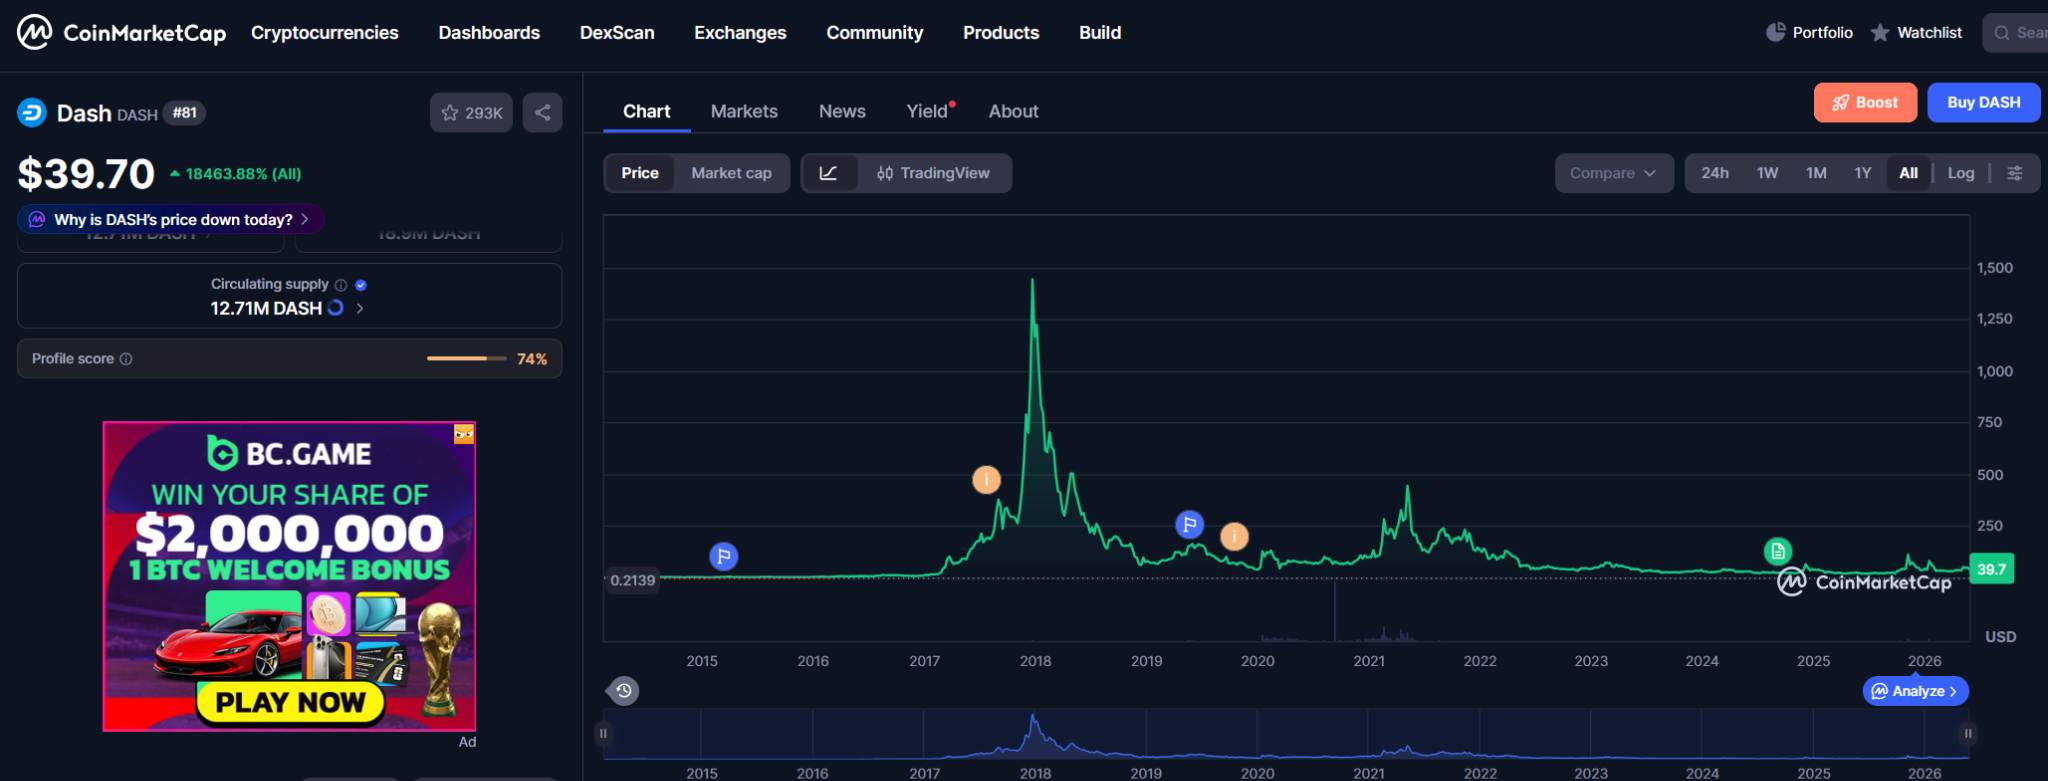Open Profile score info icon
Image resolution: width=2048 pixels, height=781 pixels.
coord(126,359)
